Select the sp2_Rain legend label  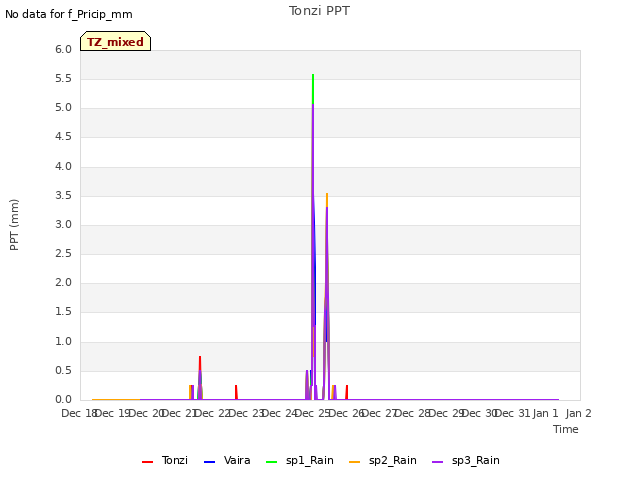(393, 460)
